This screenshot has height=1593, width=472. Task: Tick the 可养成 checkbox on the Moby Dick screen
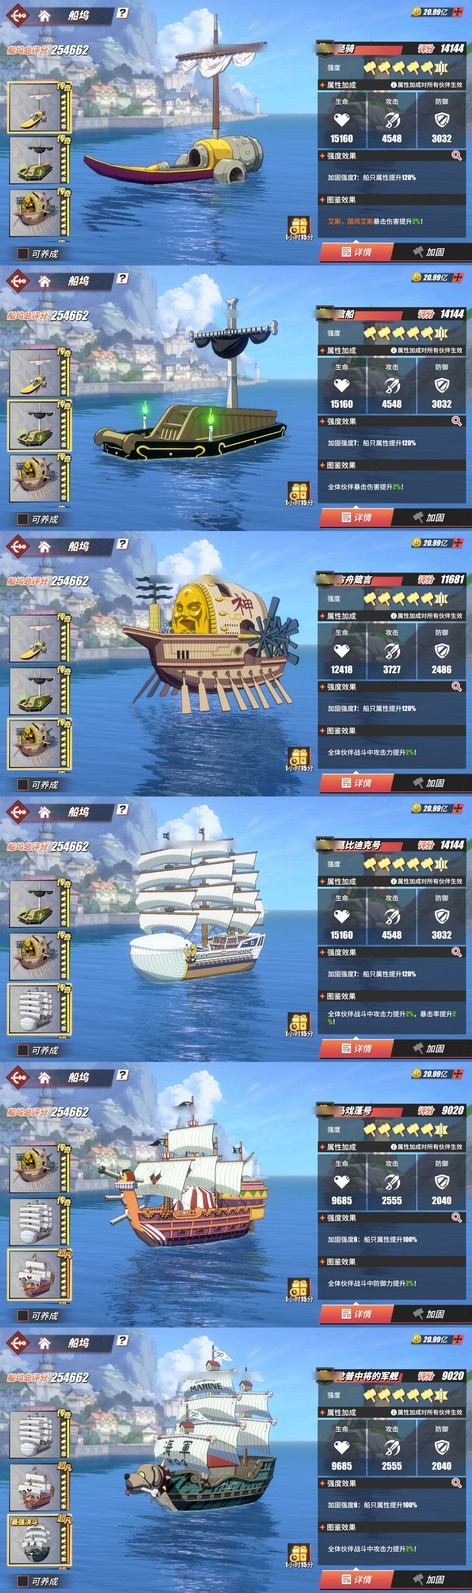pos(22,1050)
